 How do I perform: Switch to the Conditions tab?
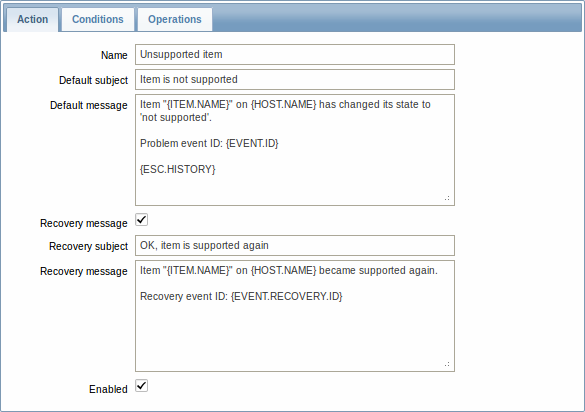(x=98, y=19)
